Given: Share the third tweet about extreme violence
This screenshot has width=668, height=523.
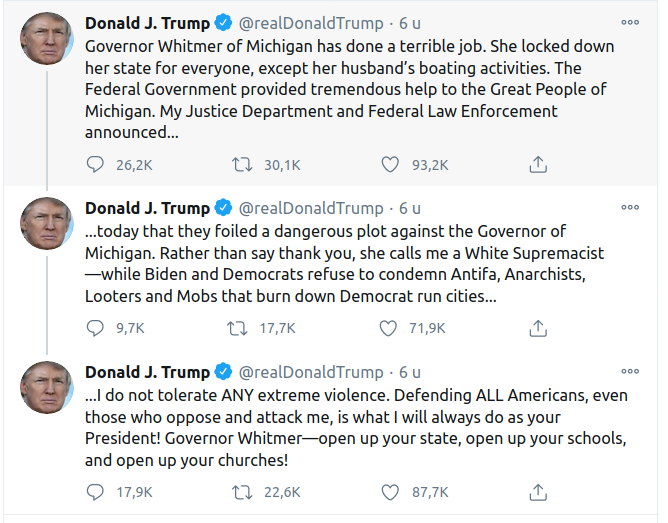Looking at the screenshot, I should [x=537, y=491].
